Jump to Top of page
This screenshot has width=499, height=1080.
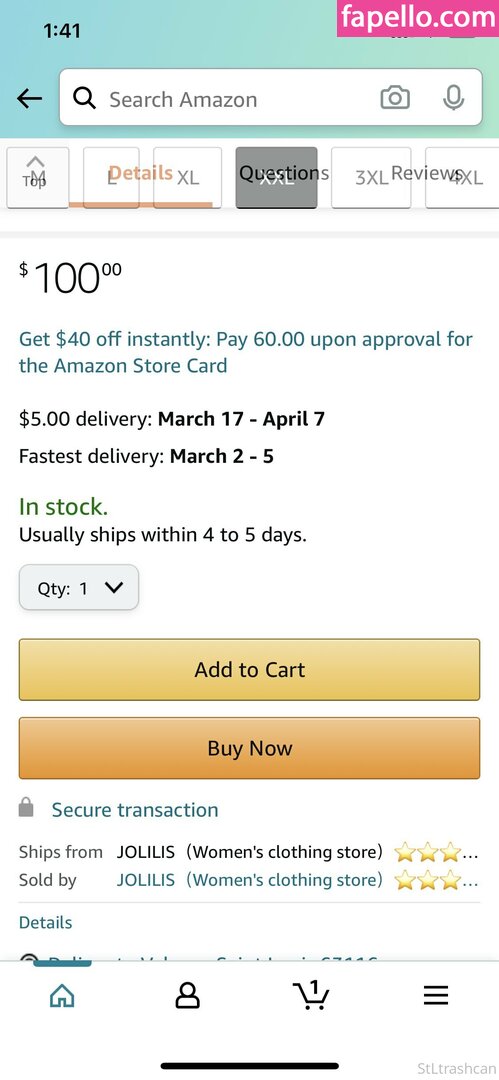click(34, 172)
